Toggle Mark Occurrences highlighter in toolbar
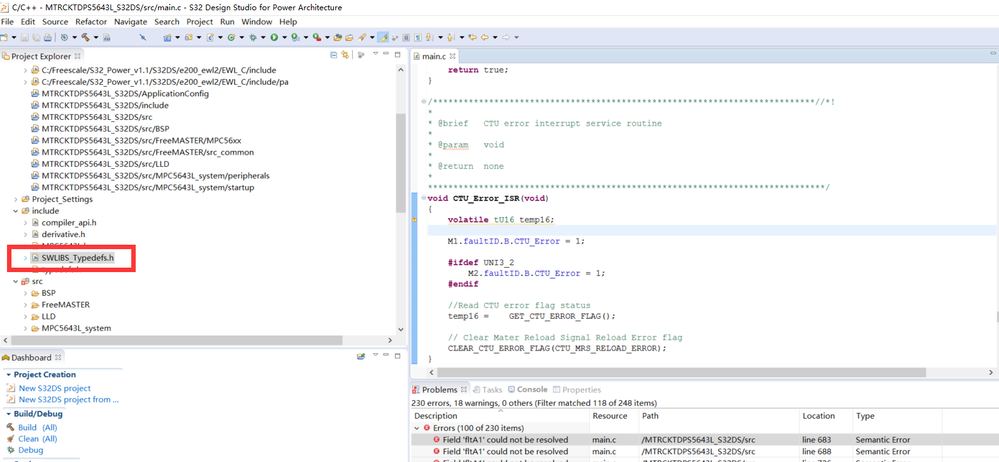This screenshot has width=999, height=462. [382, 37]
